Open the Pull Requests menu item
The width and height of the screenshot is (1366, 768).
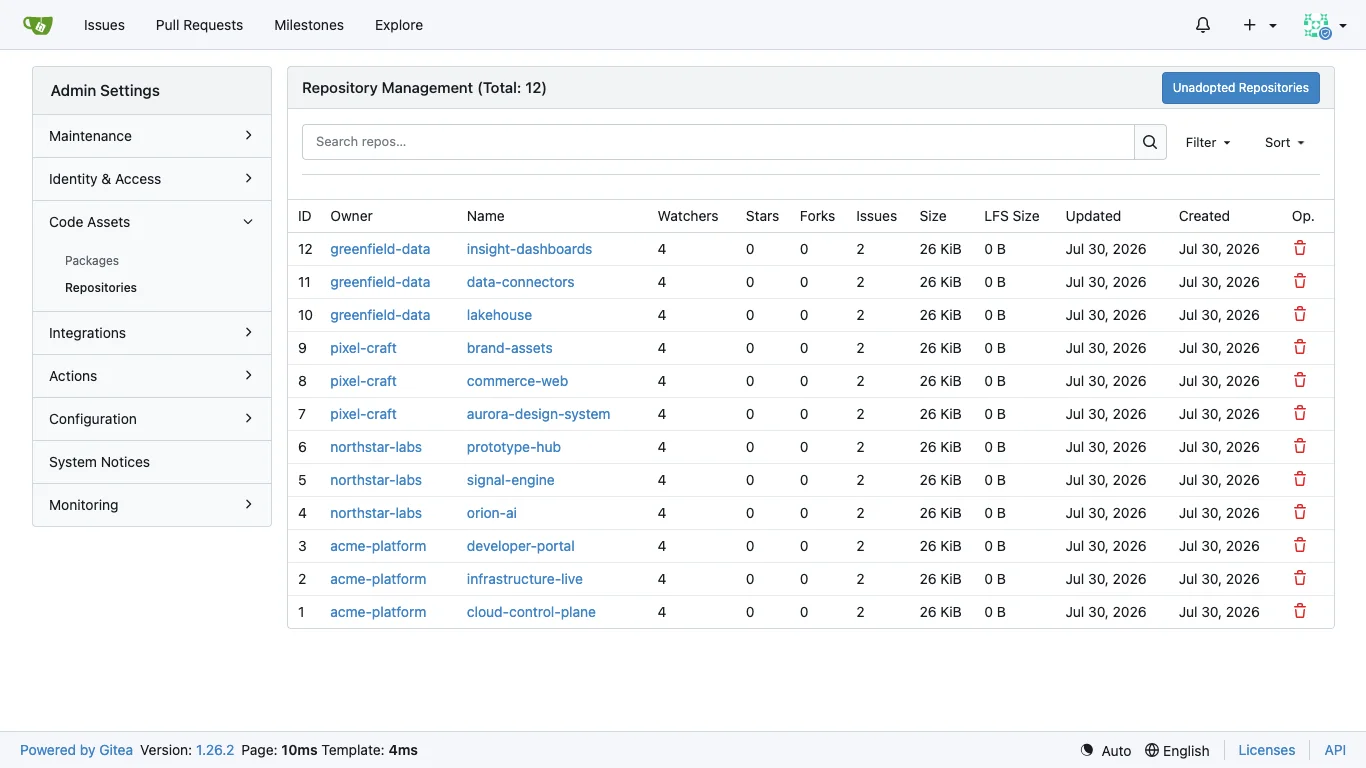pyautogui.click(x=199, y=25)
